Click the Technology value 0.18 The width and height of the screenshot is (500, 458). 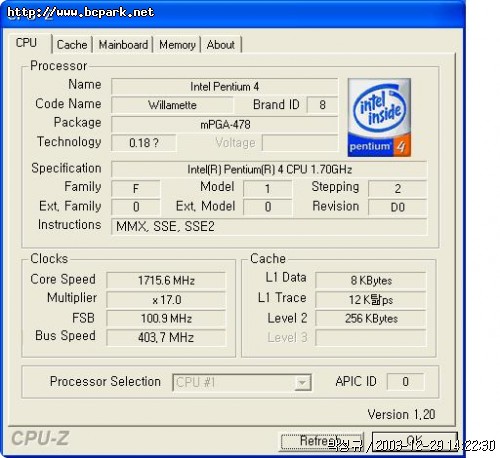pos(144,143)
